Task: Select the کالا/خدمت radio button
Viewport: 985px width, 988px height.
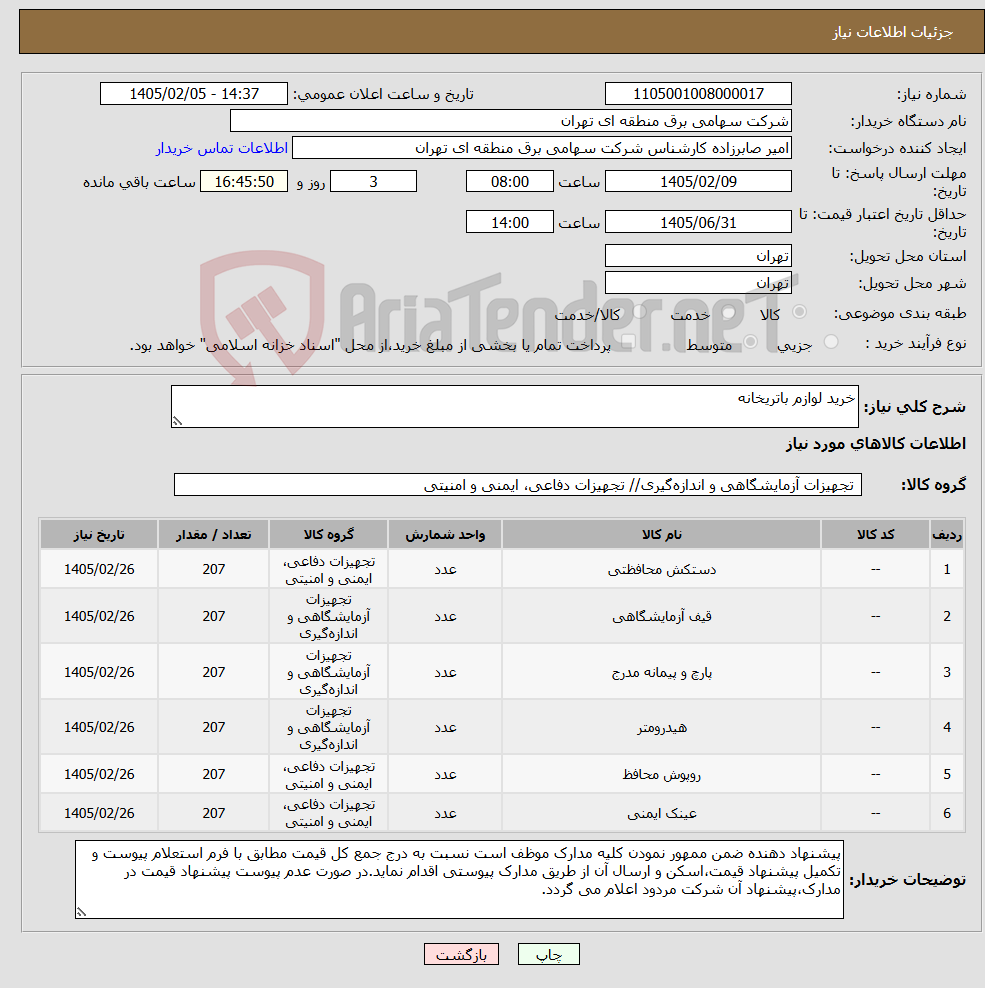Action: (639, 312)
